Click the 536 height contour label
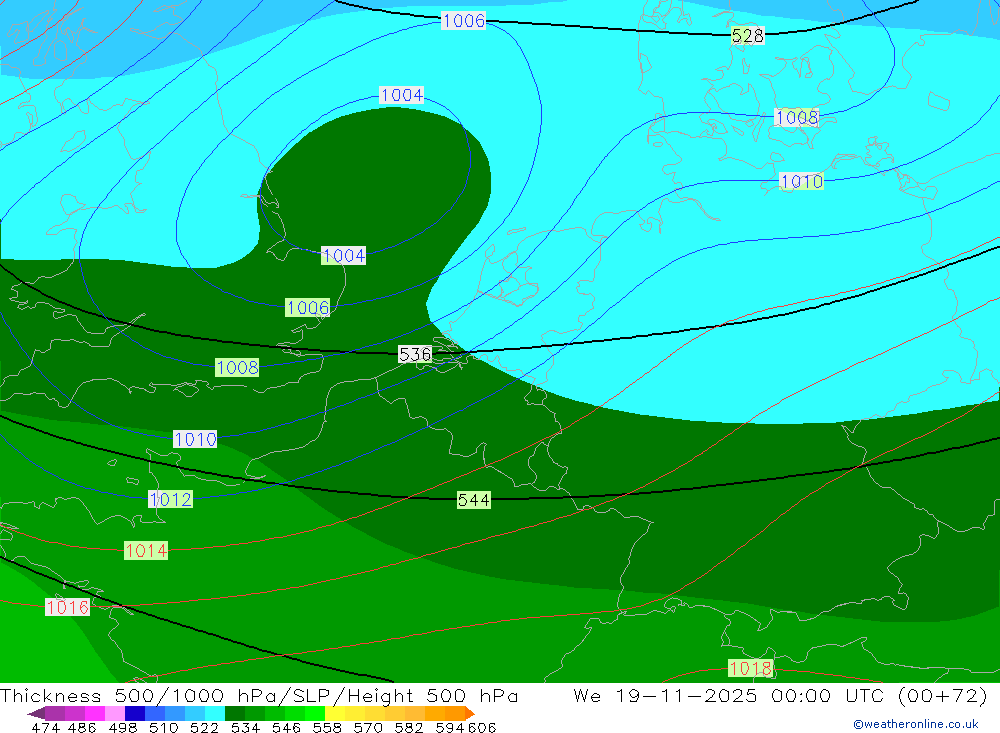This screenshot has width=1000, height=733. click(415, 354)
